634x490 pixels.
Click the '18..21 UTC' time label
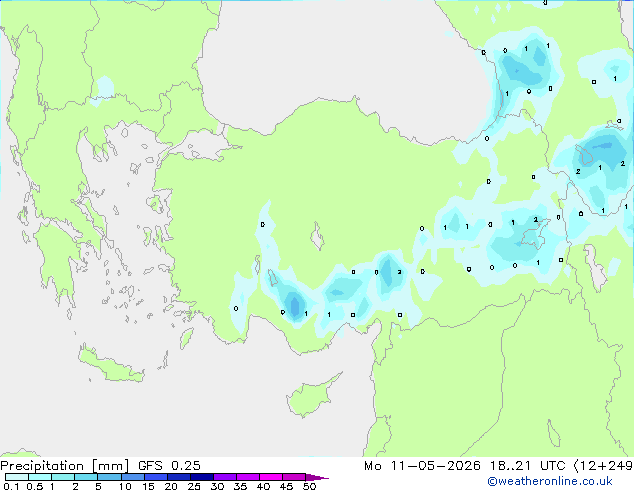click(527, 466)
